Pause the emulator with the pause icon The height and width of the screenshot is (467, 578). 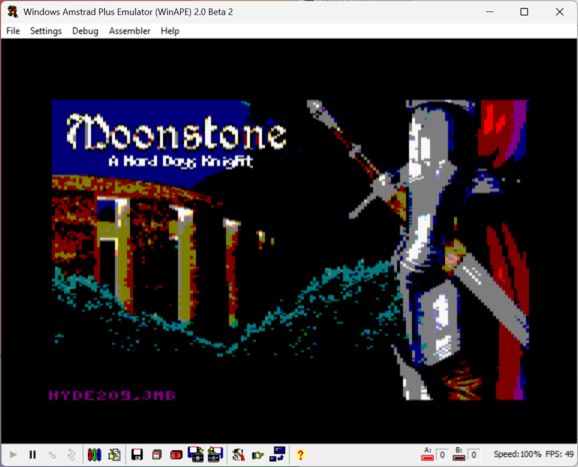32,454
